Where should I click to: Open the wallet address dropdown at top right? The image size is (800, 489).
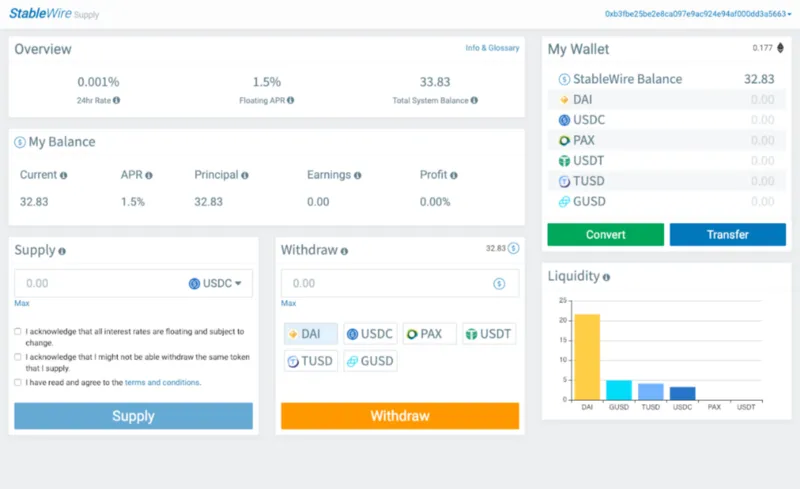point(698,14)
